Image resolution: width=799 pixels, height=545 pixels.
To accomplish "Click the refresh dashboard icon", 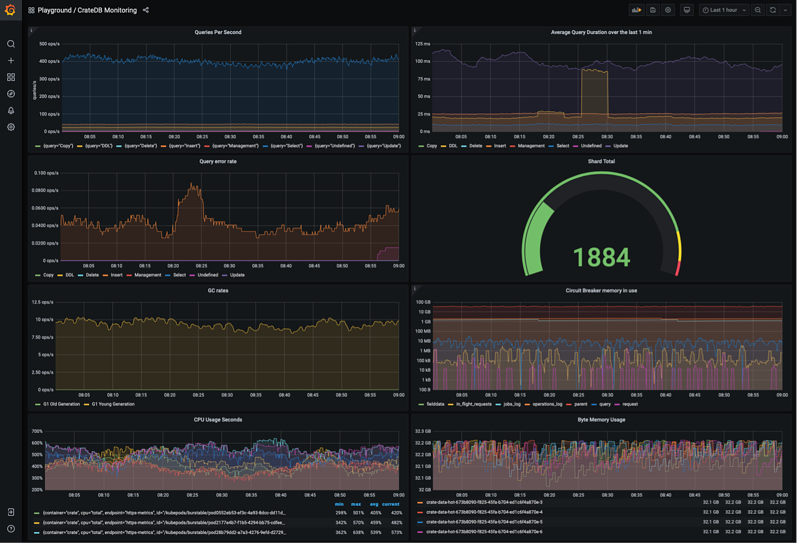I will (773, 10).
